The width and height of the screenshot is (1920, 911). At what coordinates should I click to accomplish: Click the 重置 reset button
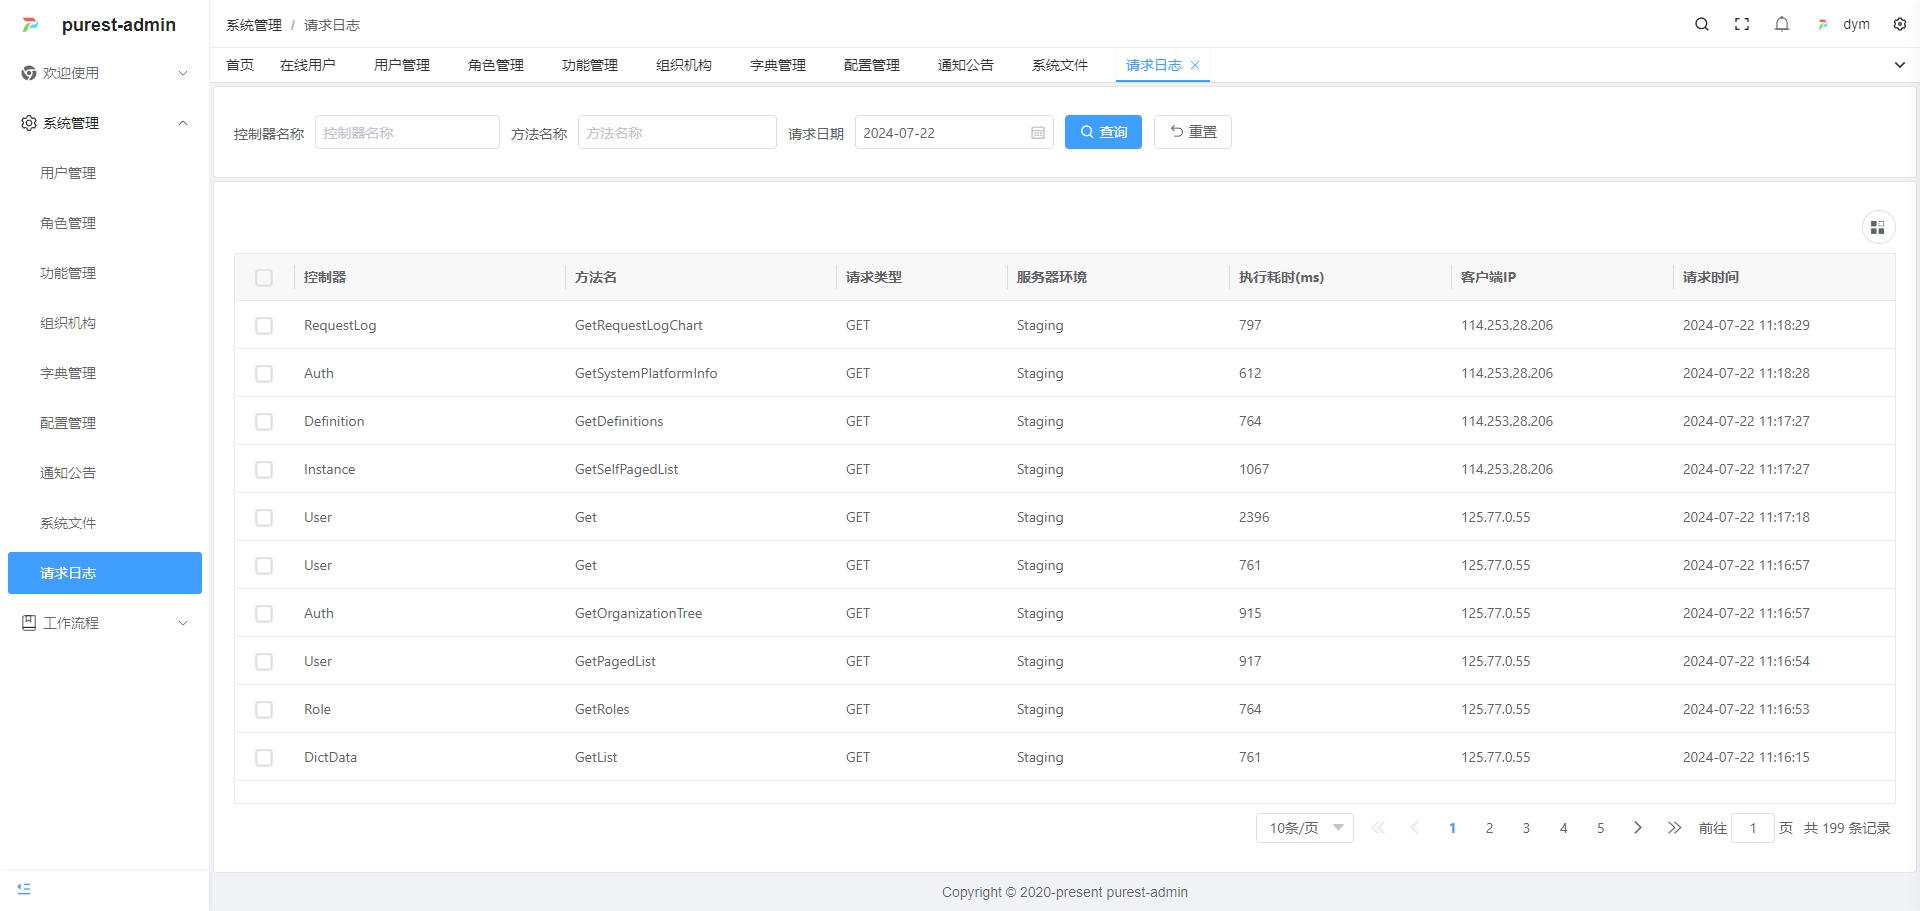pyautogui.click(x=1193, y=132)
